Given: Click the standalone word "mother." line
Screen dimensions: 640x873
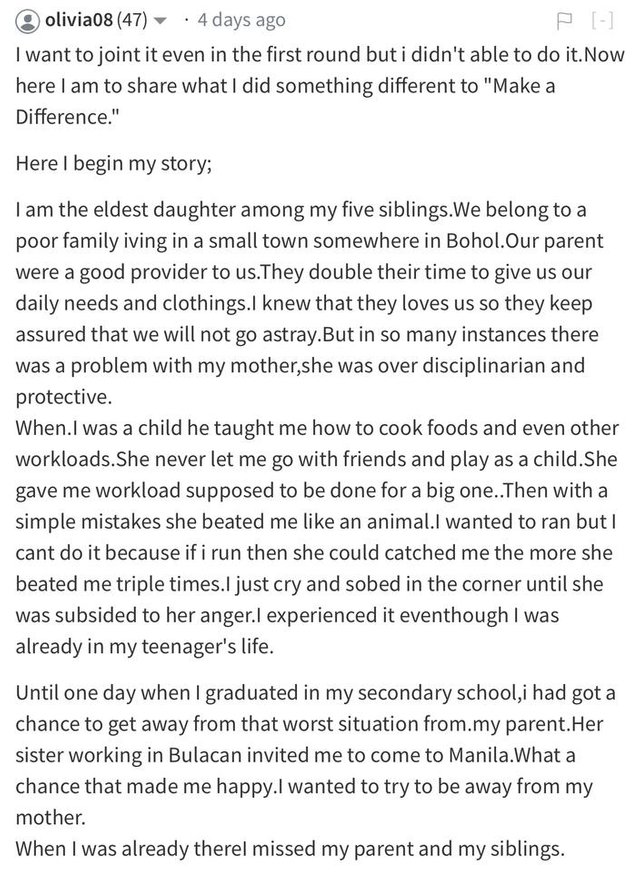Looking at the screenshot, I should coord(51,818).
